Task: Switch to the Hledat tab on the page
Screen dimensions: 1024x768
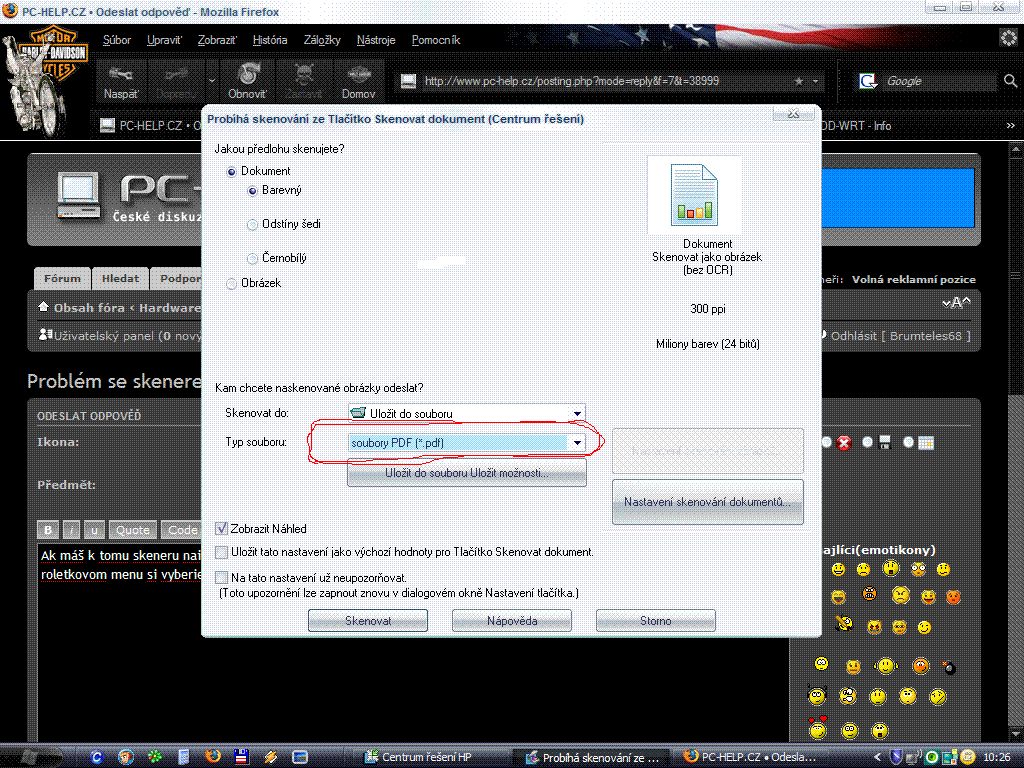Action: coord(121,278)
